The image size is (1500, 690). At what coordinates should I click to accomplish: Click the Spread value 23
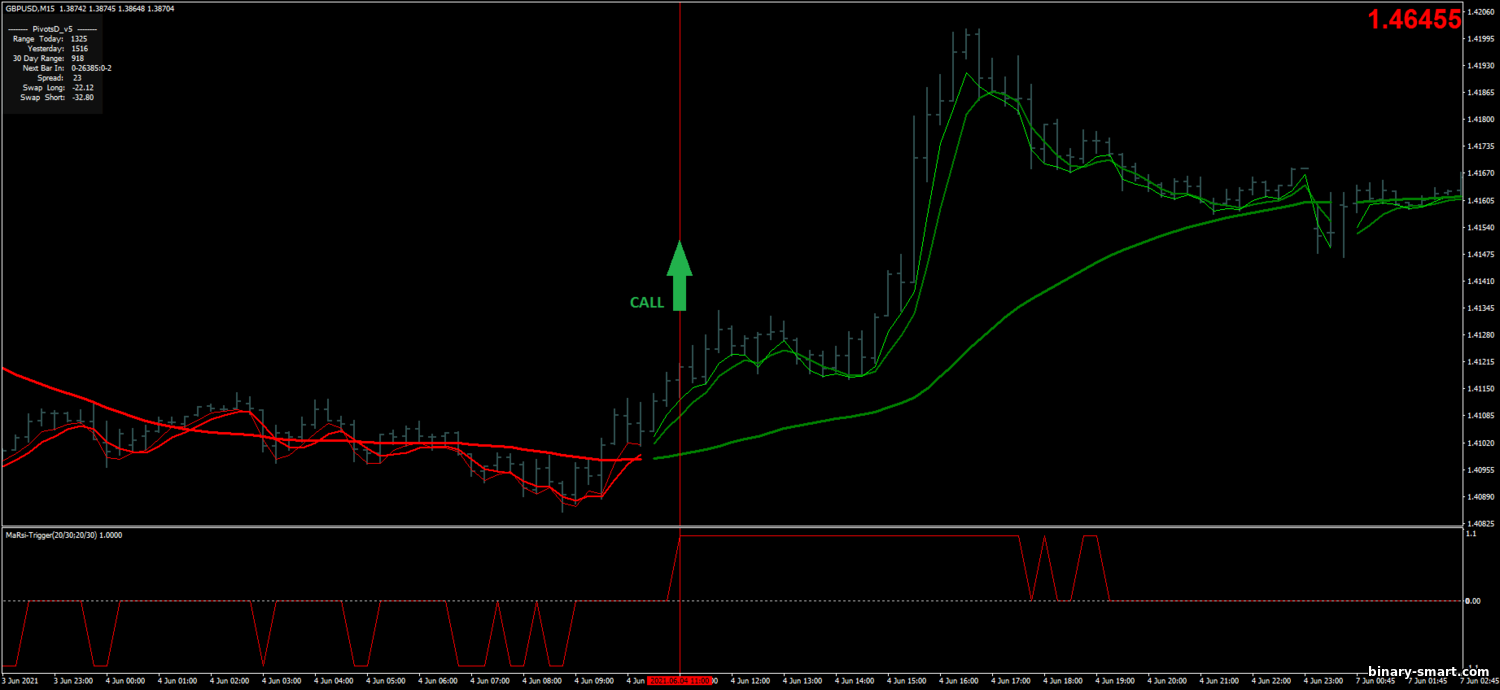[77, 78]
